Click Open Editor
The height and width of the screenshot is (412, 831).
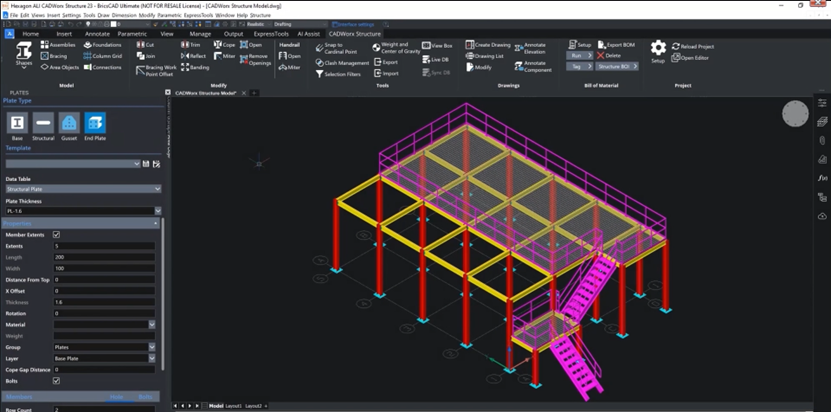coord(690,58)
